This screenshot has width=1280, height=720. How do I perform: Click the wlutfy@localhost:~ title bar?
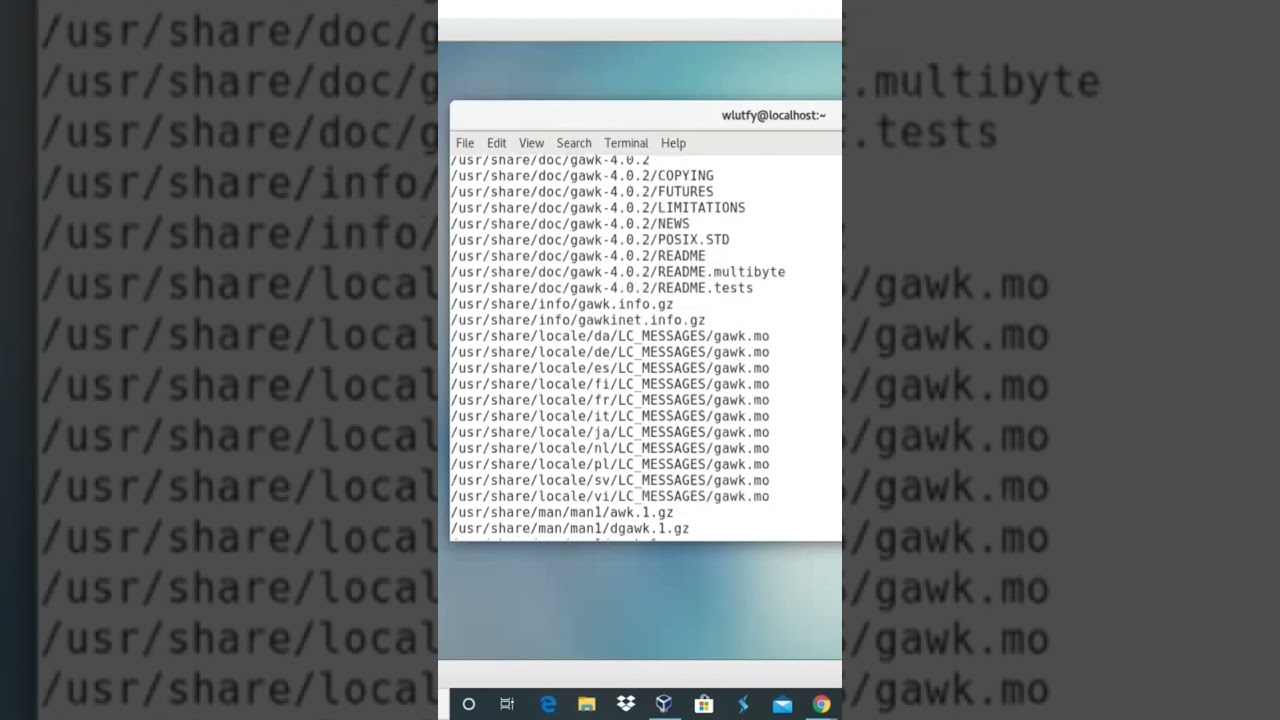[774, 115]
